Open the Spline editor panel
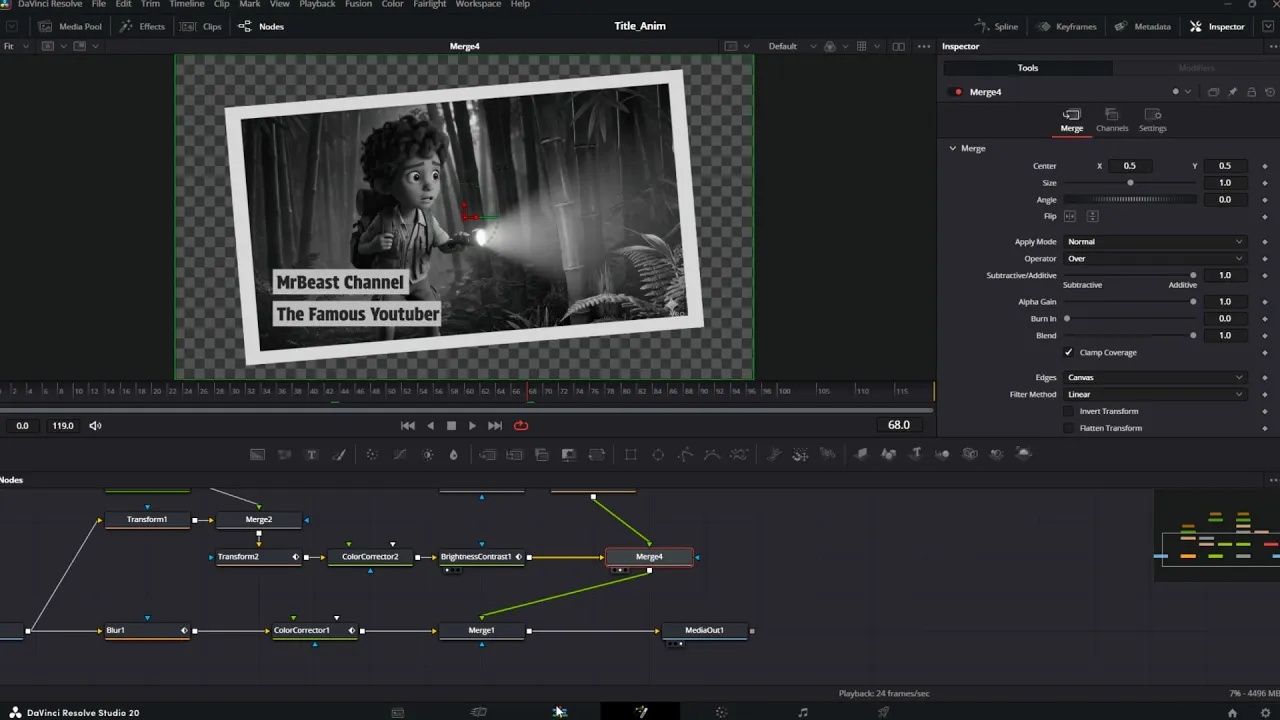This screenshot has width=1280, height=720. [x=996, y=26]
